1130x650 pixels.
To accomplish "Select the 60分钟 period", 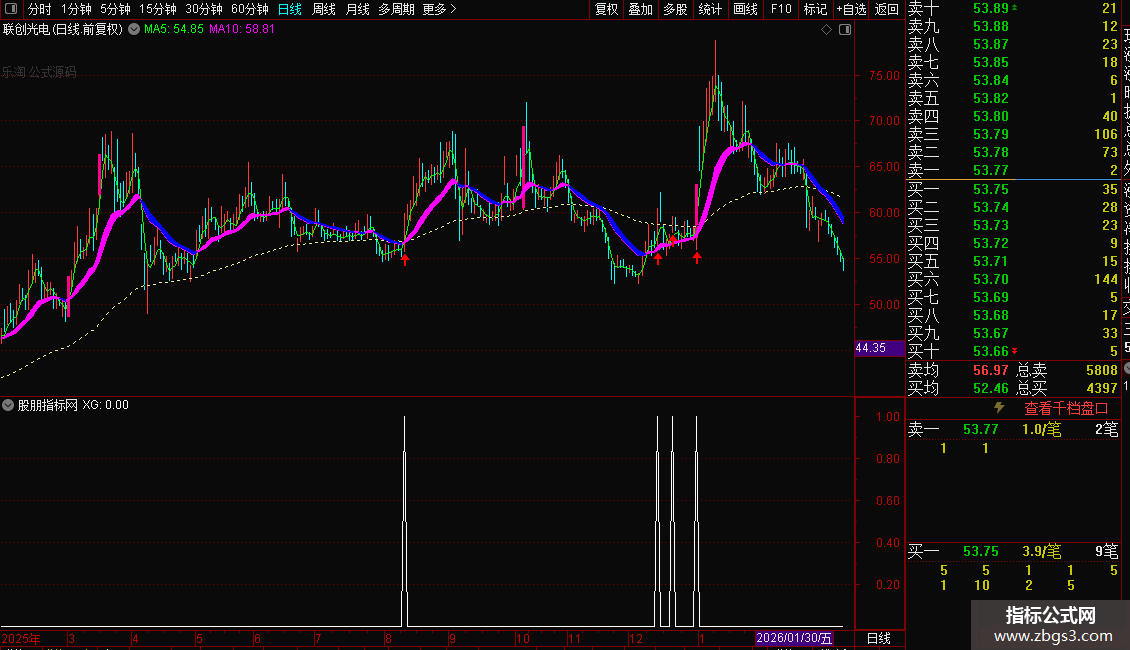I will click(x=250, y=9).
